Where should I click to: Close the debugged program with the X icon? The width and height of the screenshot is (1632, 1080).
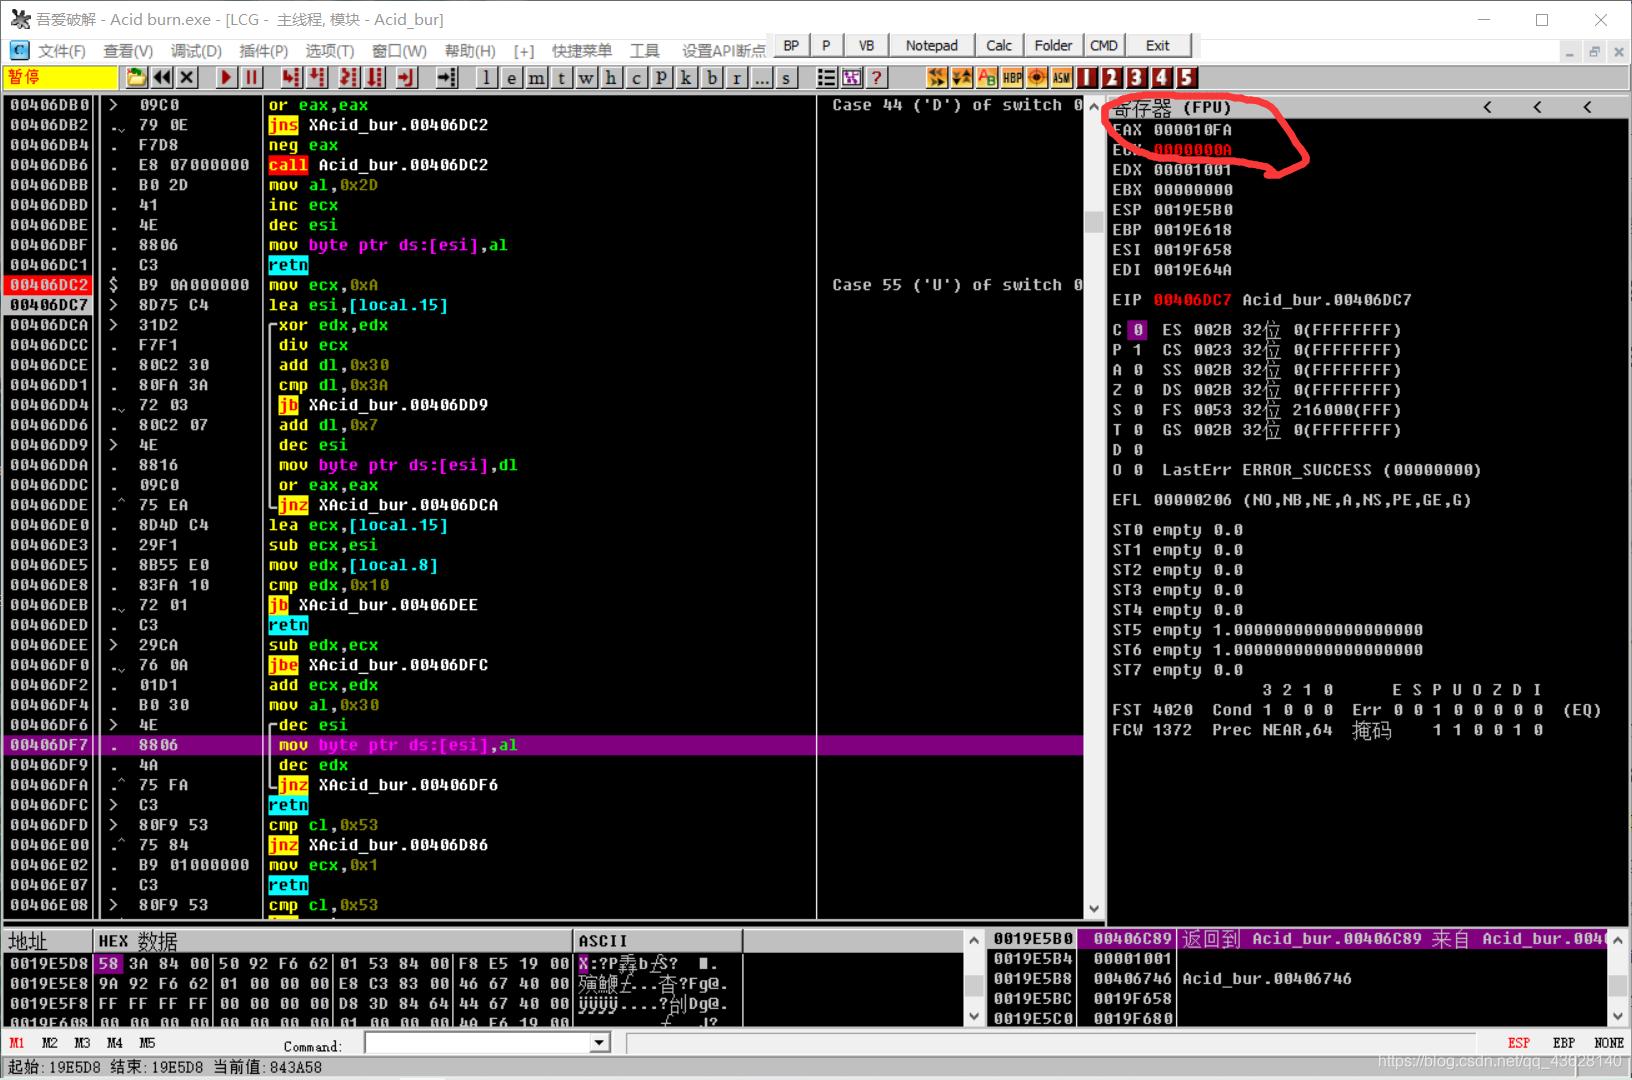click(x=187, y=77)
